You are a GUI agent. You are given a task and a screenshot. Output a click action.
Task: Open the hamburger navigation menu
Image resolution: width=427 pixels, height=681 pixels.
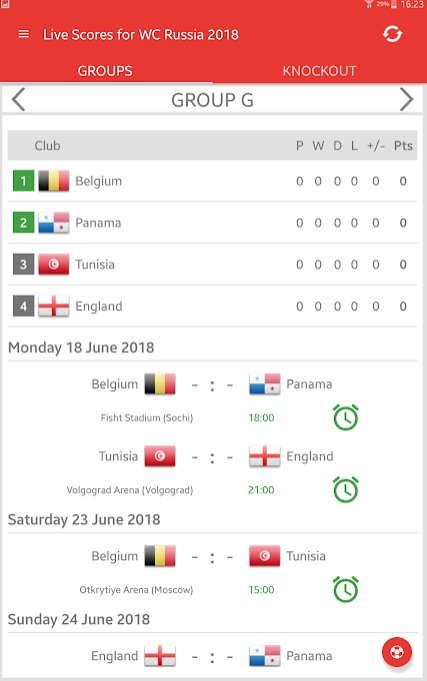tap(24, 34)
